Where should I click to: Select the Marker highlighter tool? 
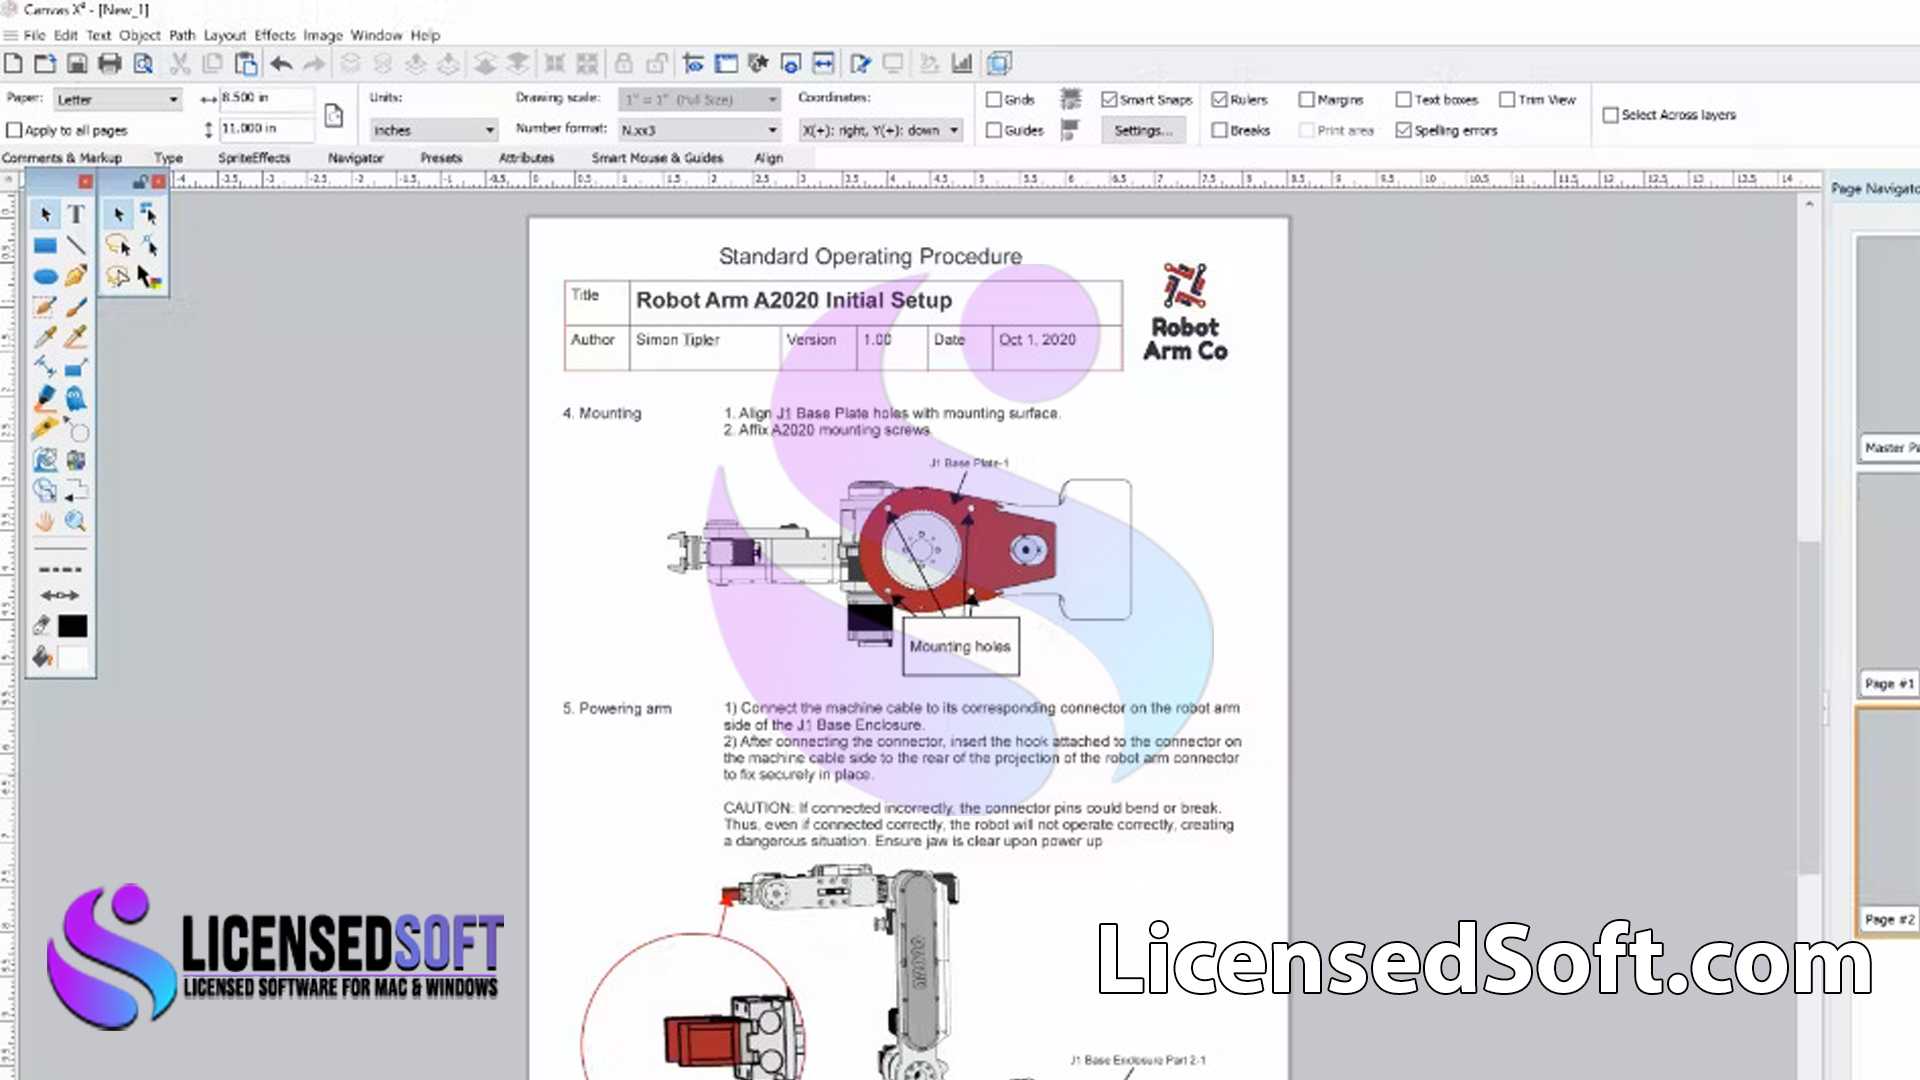45,399
